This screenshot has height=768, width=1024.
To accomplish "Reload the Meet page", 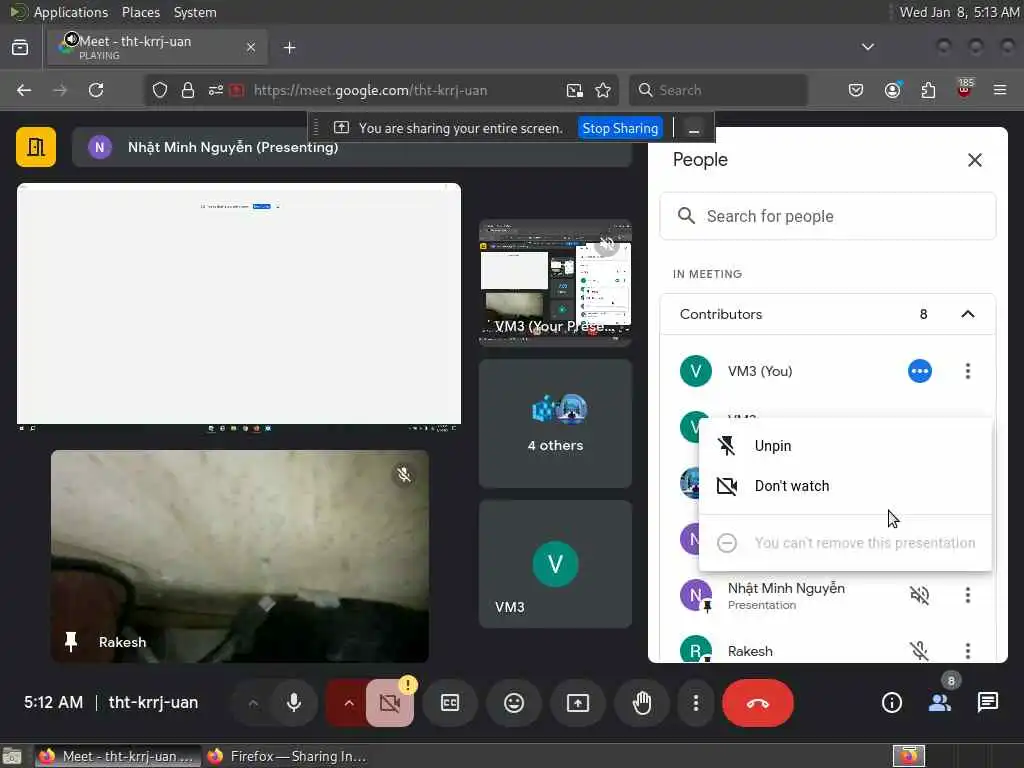I will pyautogui.click(x=96, y=90).
